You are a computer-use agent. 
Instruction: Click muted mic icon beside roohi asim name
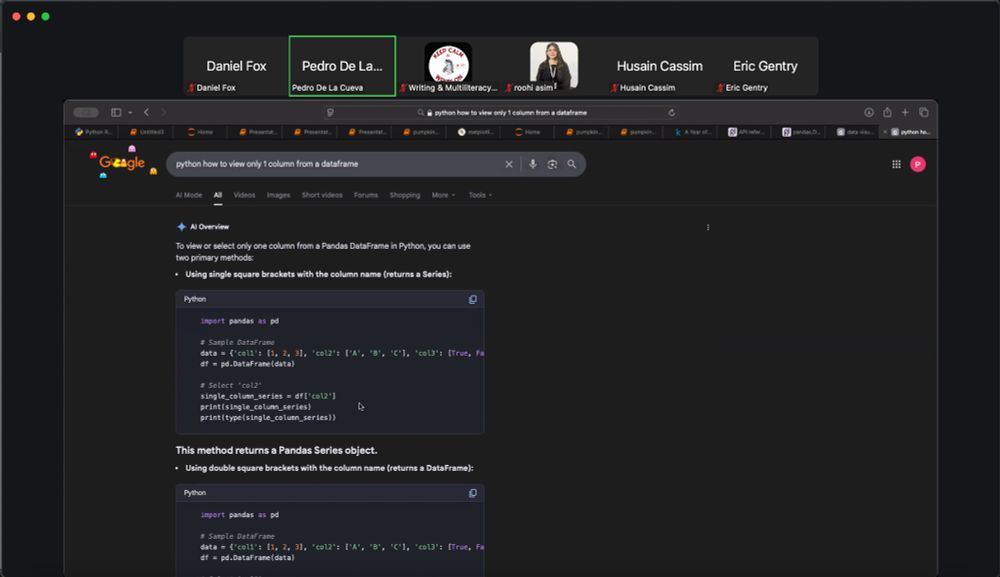click(x=509, y=88)
